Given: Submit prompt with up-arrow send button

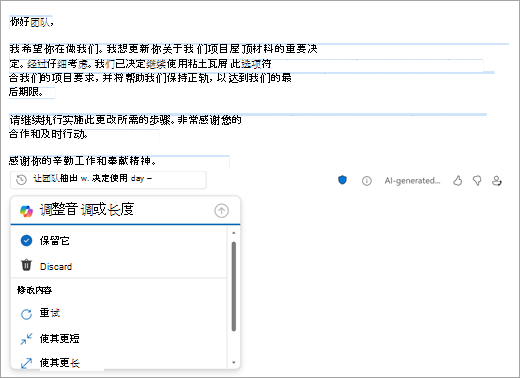Looking at the screenshot, I should click(221, 211).
